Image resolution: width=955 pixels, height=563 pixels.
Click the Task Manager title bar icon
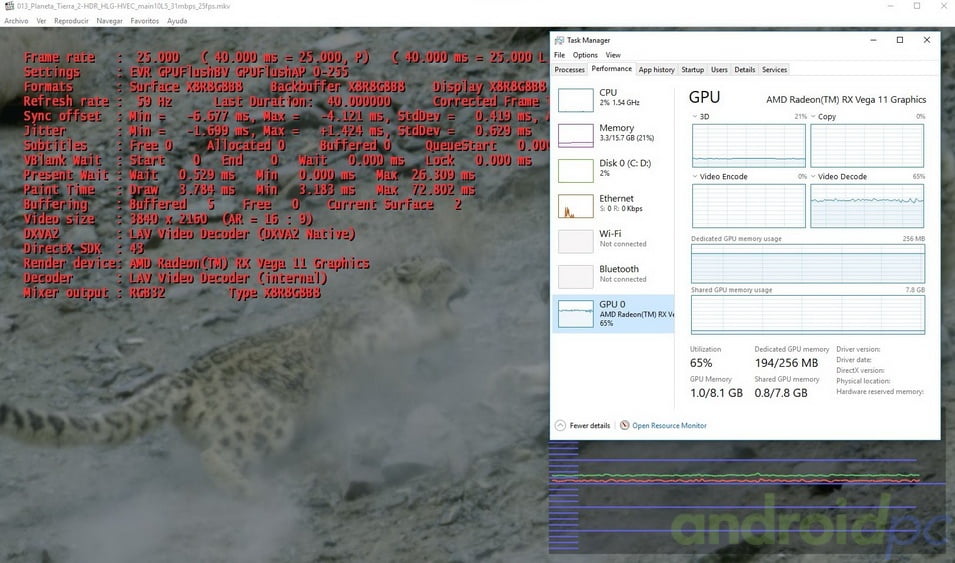click(560, 40)
